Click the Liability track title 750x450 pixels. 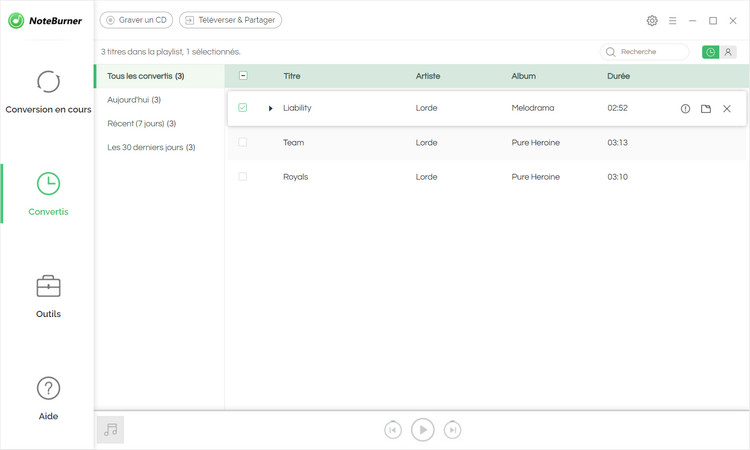[x=297, y=108]
